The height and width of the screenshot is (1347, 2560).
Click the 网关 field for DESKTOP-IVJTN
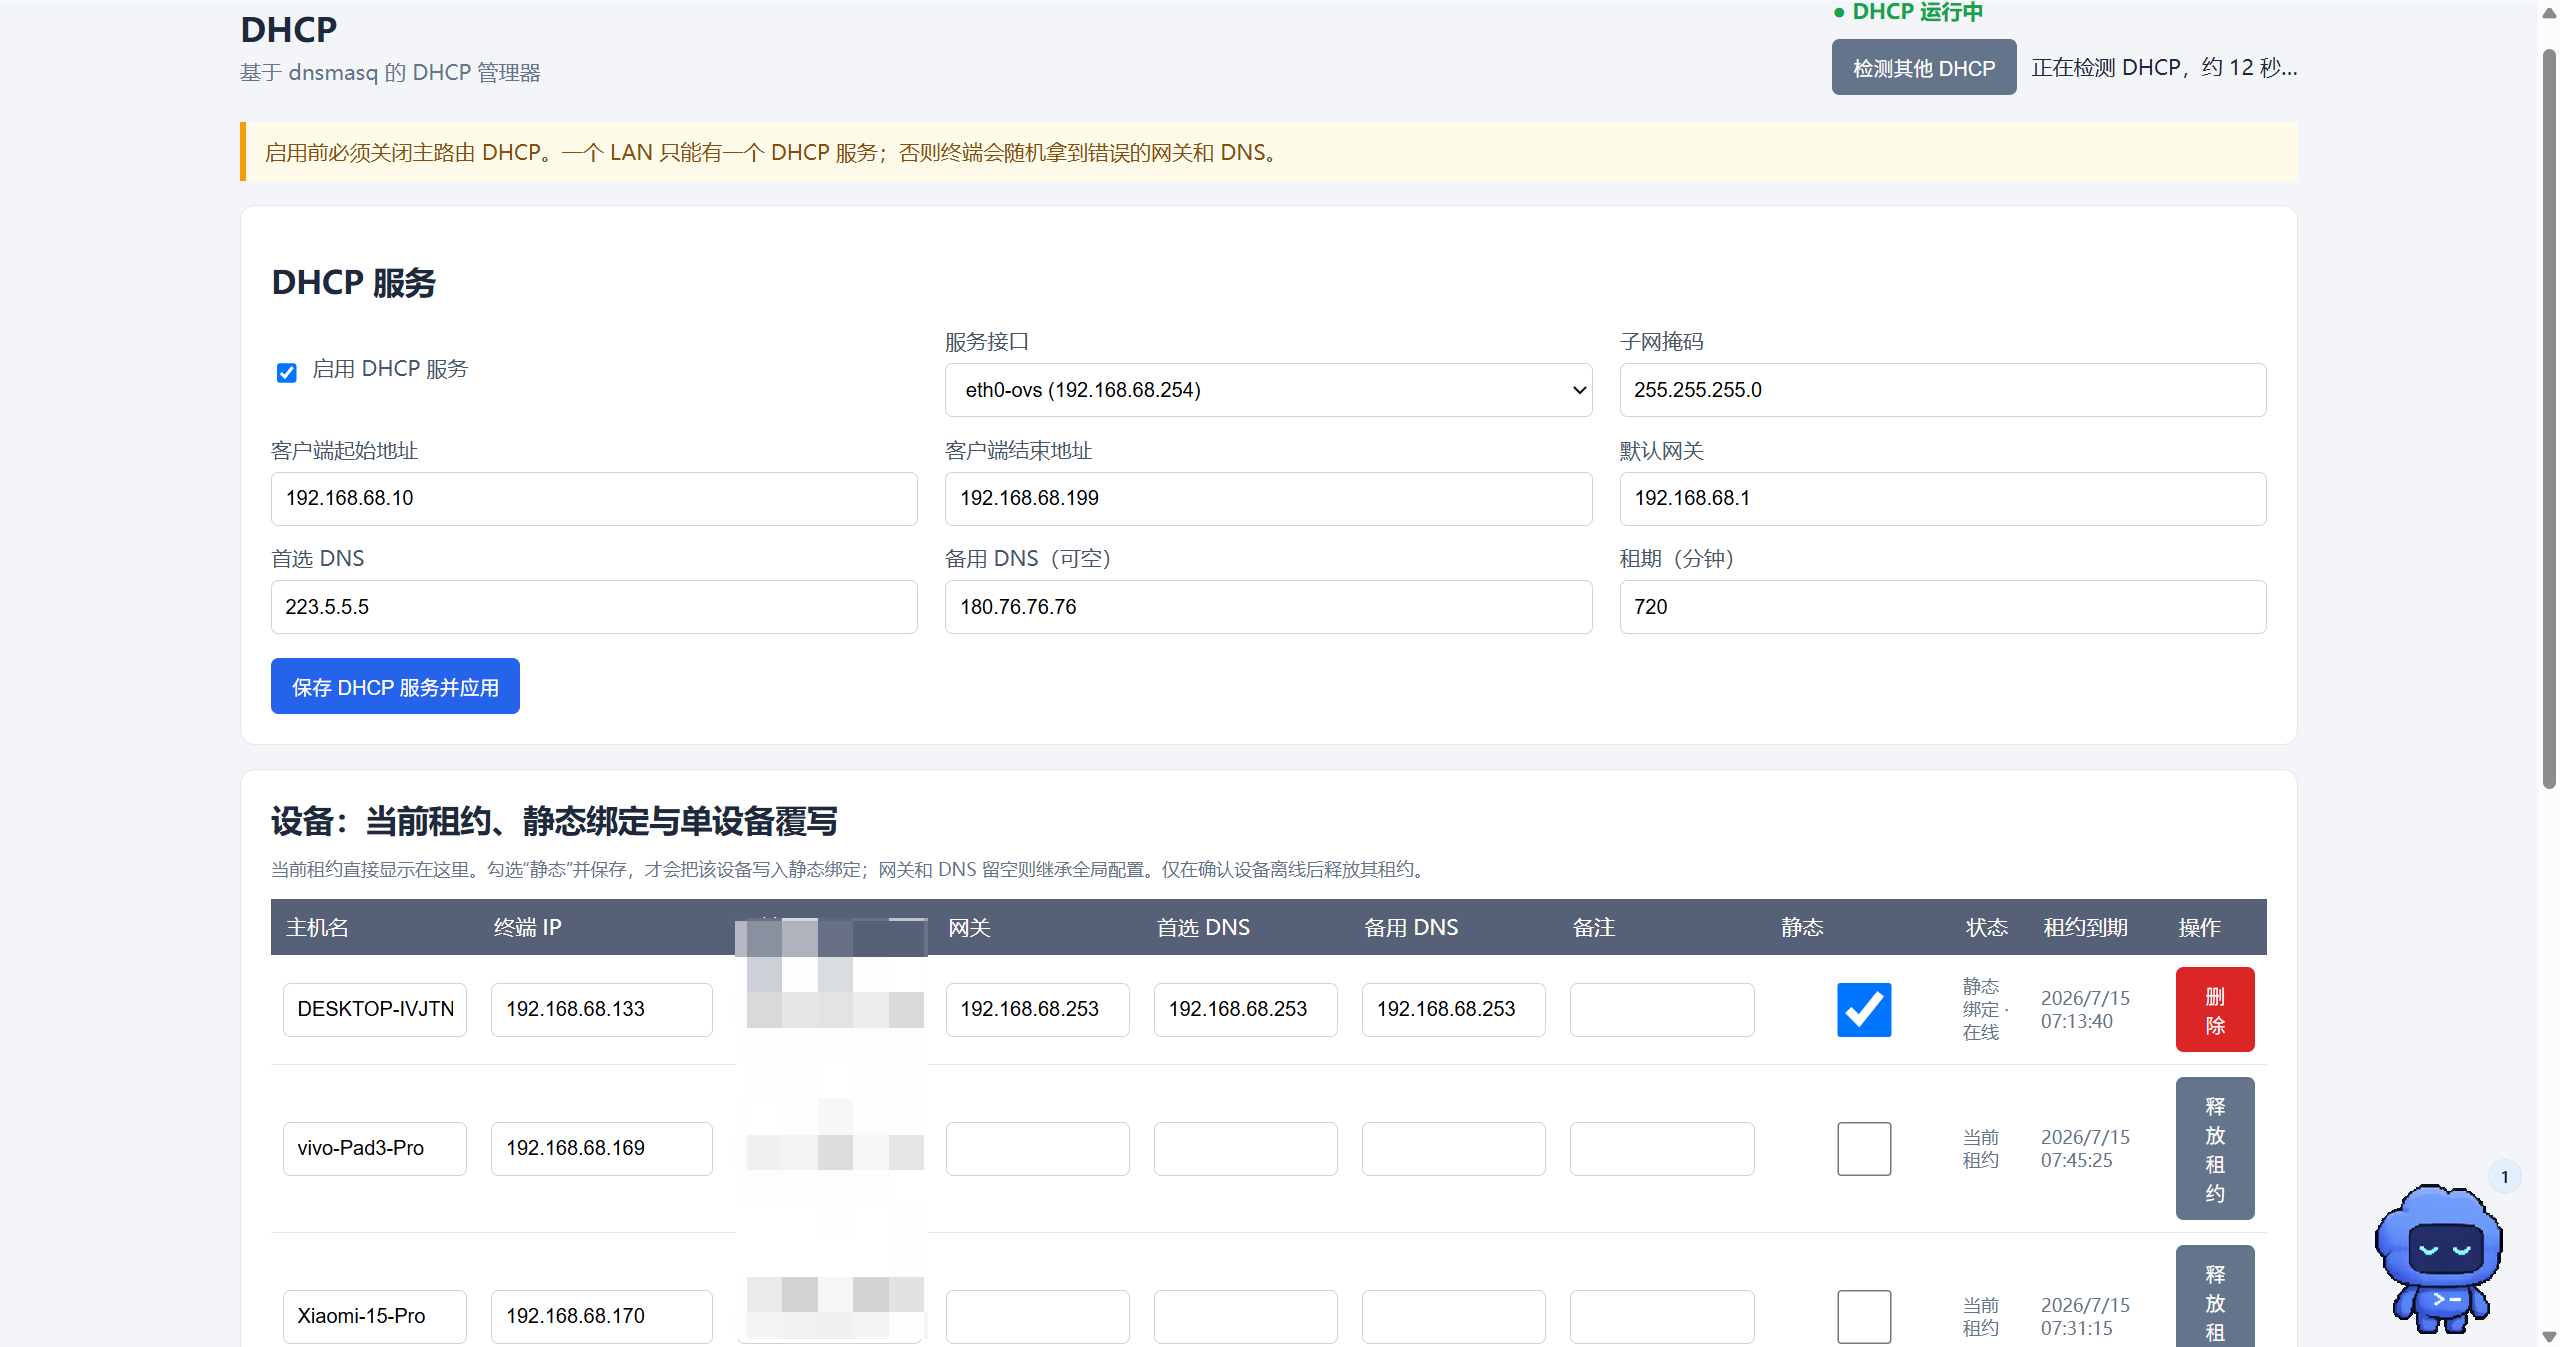click(x=1038, y=1009)
